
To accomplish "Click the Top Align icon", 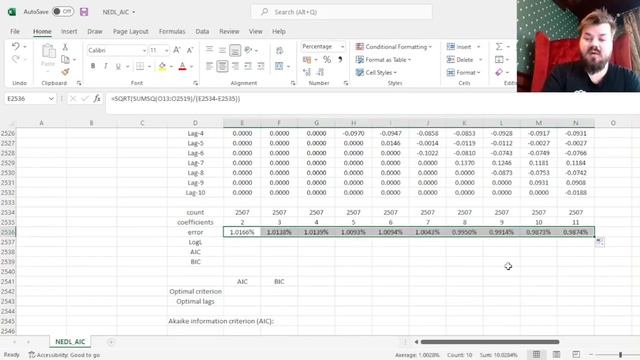I will [209, 50].
